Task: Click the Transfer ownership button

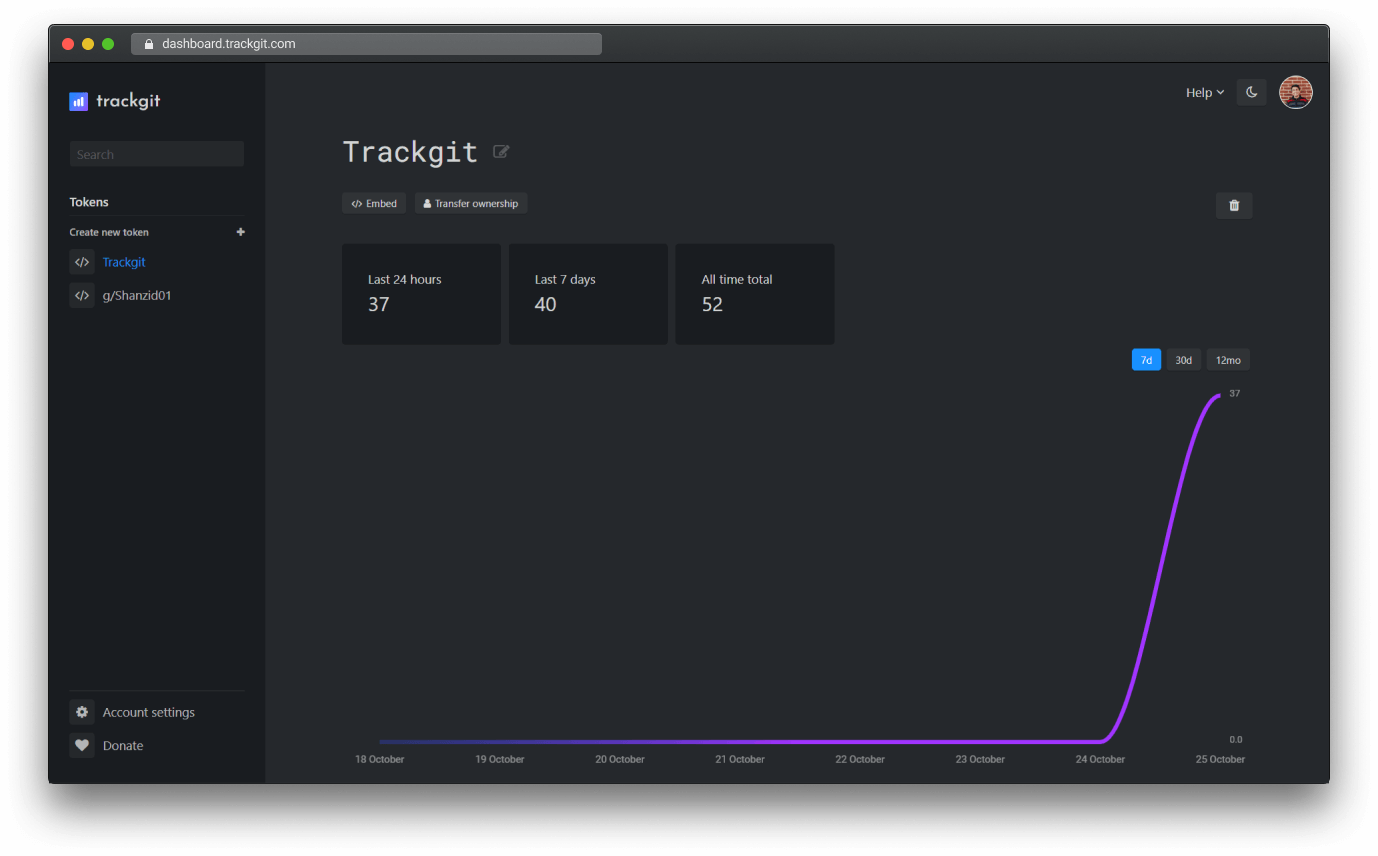Action: coord(471,203)
